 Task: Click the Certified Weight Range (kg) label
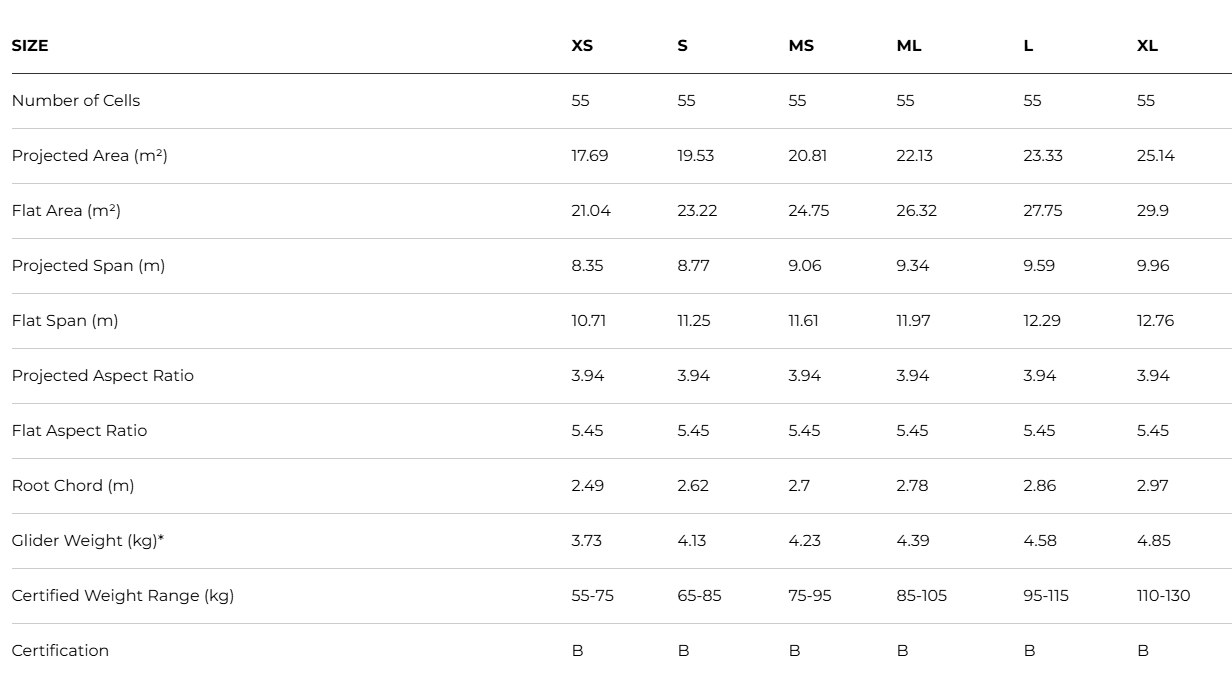(123, 596)
